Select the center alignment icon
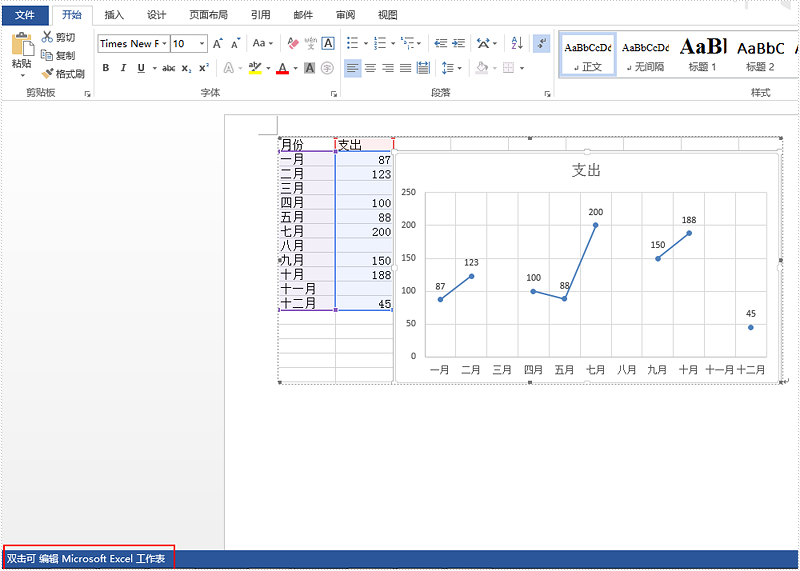This screenshot has height=571, width=800. (370, 68)
